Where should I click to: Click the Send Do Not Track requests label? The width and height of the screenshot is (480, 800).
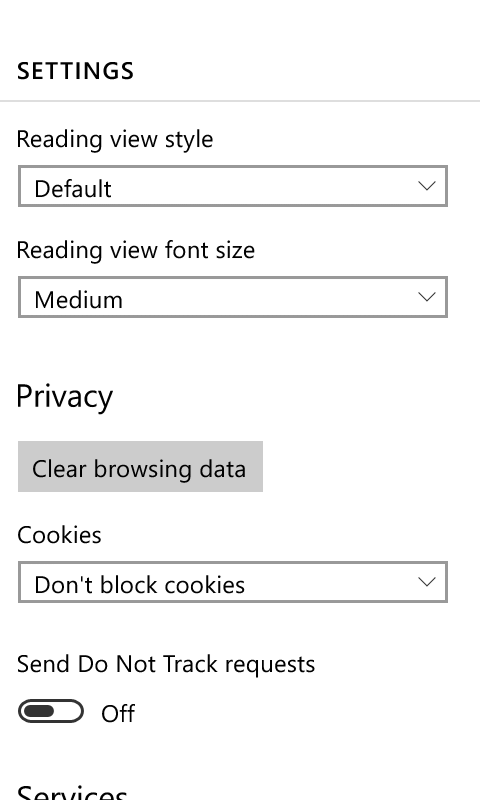166,665
